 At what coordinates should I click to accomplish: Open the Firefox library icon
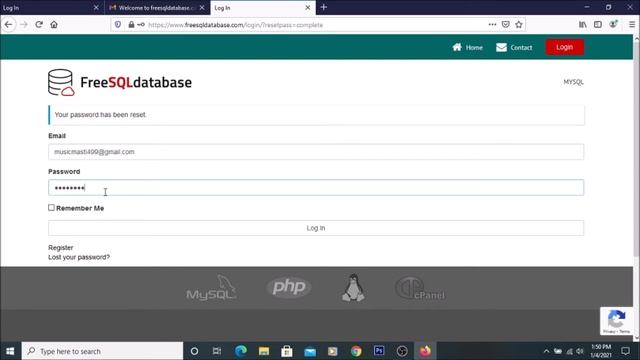pos(582,24)
